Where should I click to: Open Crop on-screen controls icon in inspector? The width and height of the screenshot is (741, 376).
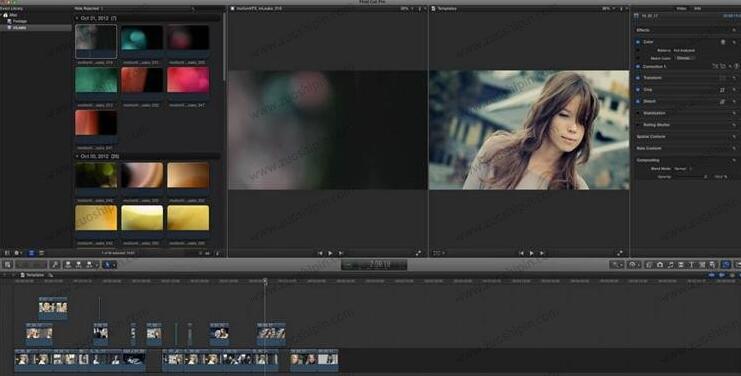click(722, 89)
